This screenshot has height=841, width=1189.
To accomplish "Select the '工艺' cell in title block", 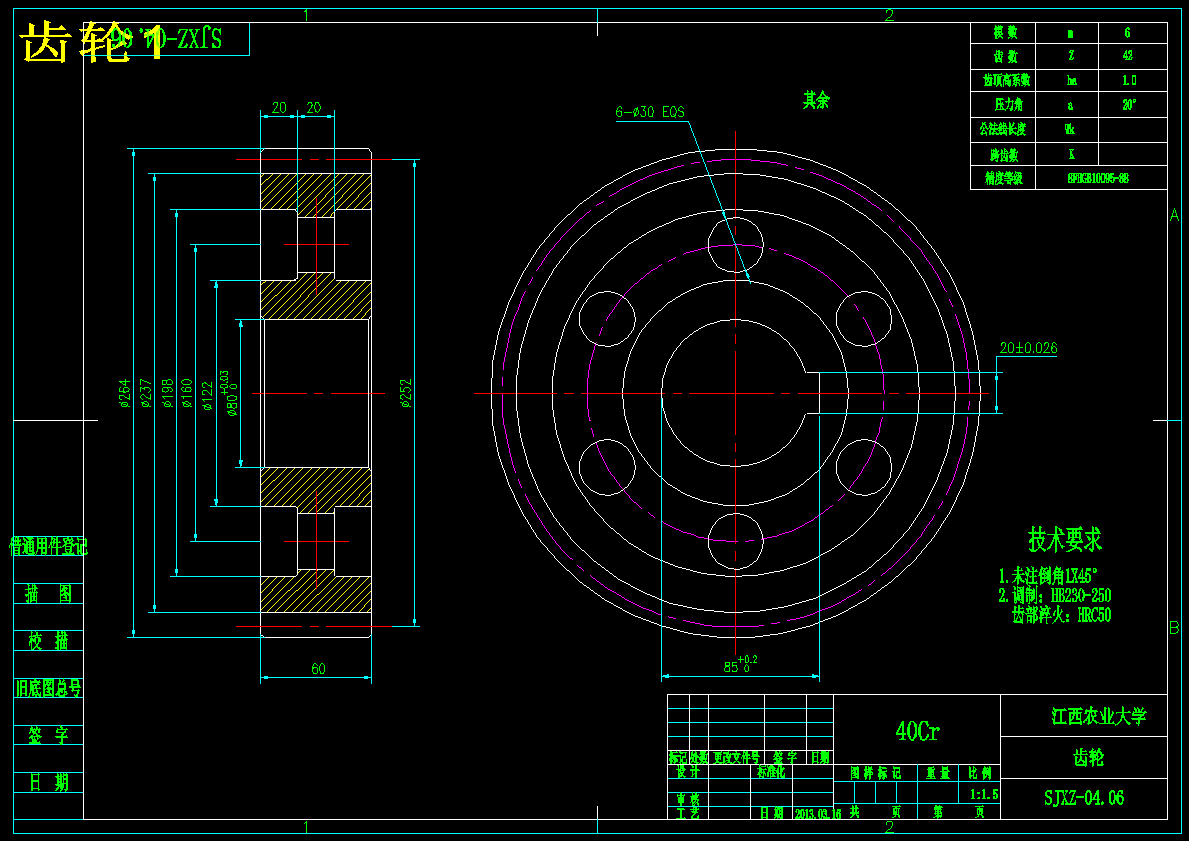I will 688,813.
